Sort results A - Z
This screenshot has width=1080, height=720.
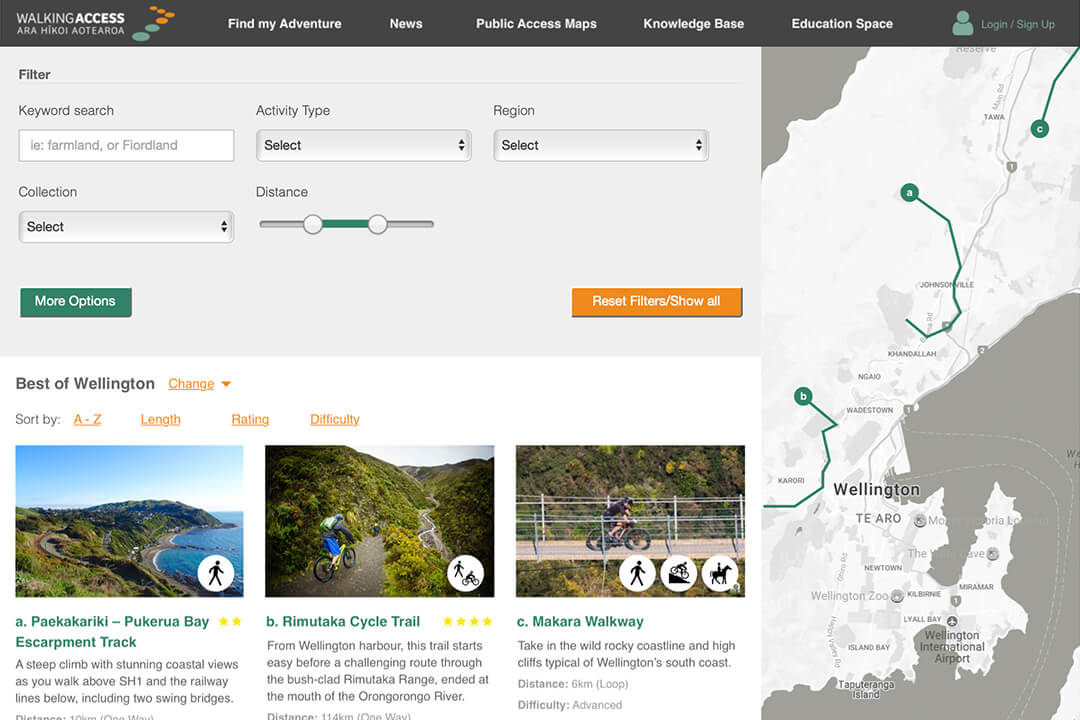87,420
